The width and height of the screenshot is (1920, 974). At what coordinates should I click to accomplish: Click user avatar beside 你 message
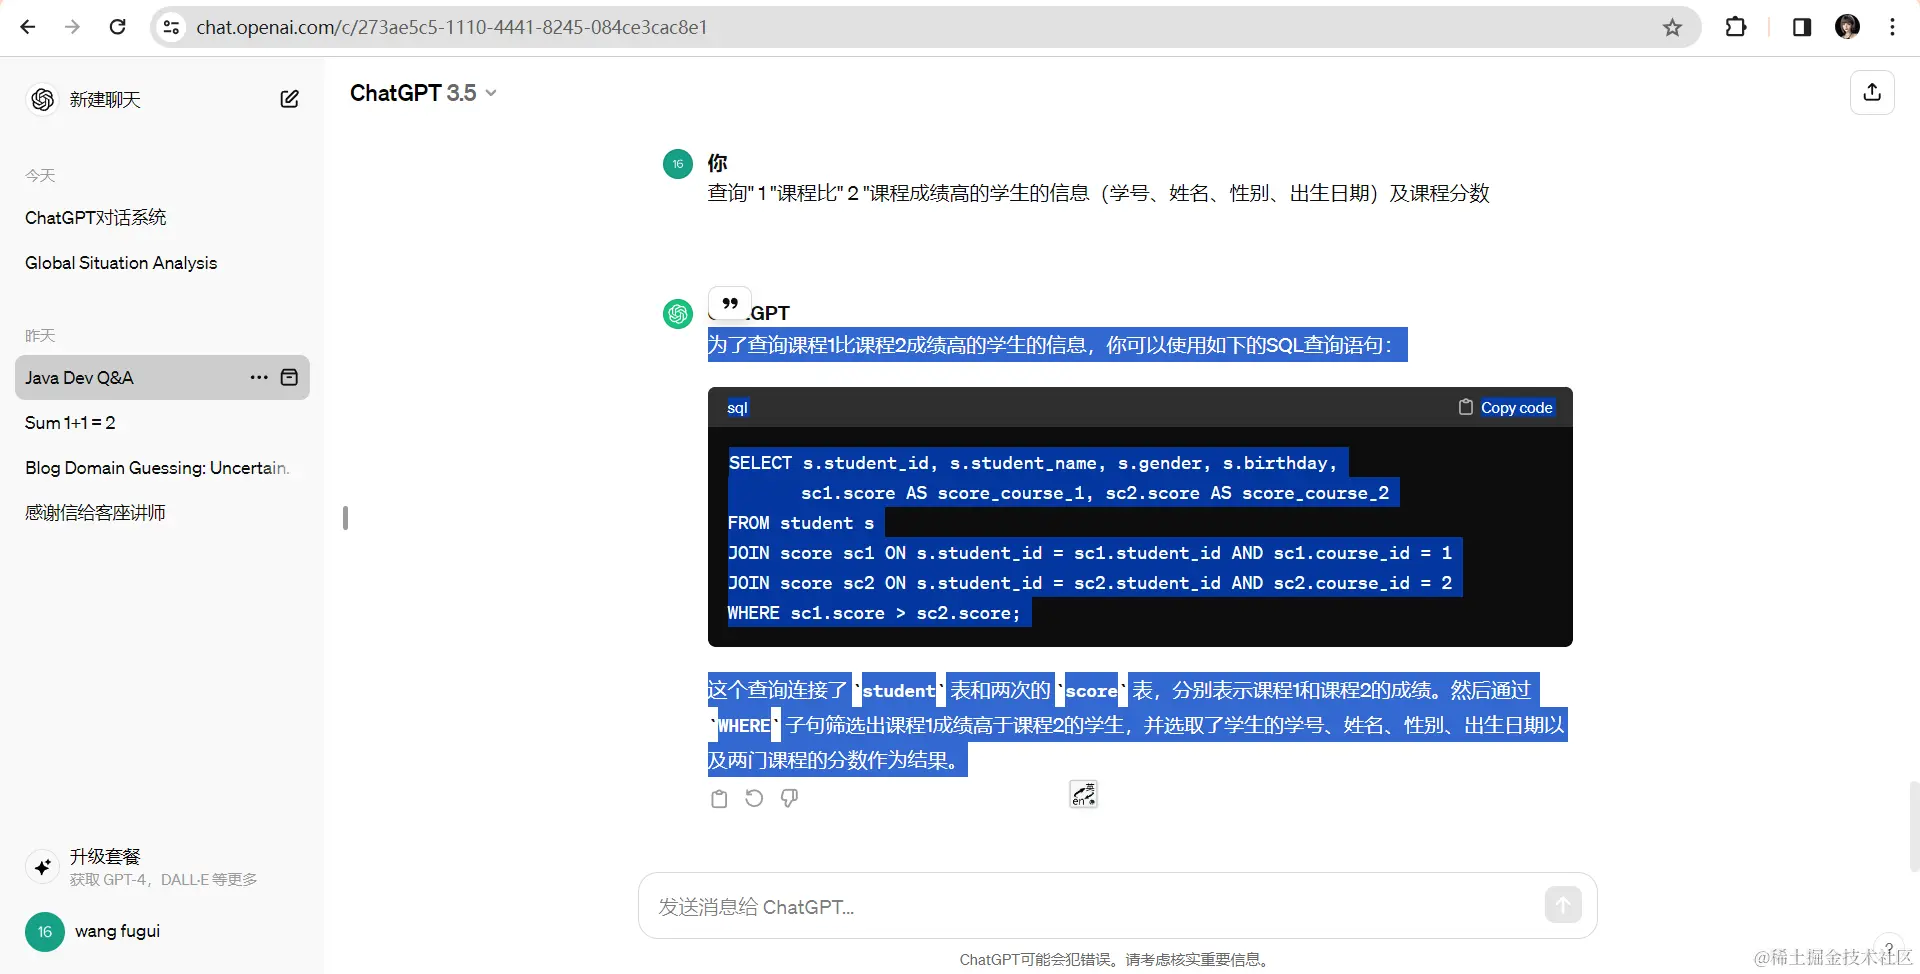click(x=678, y=163)
